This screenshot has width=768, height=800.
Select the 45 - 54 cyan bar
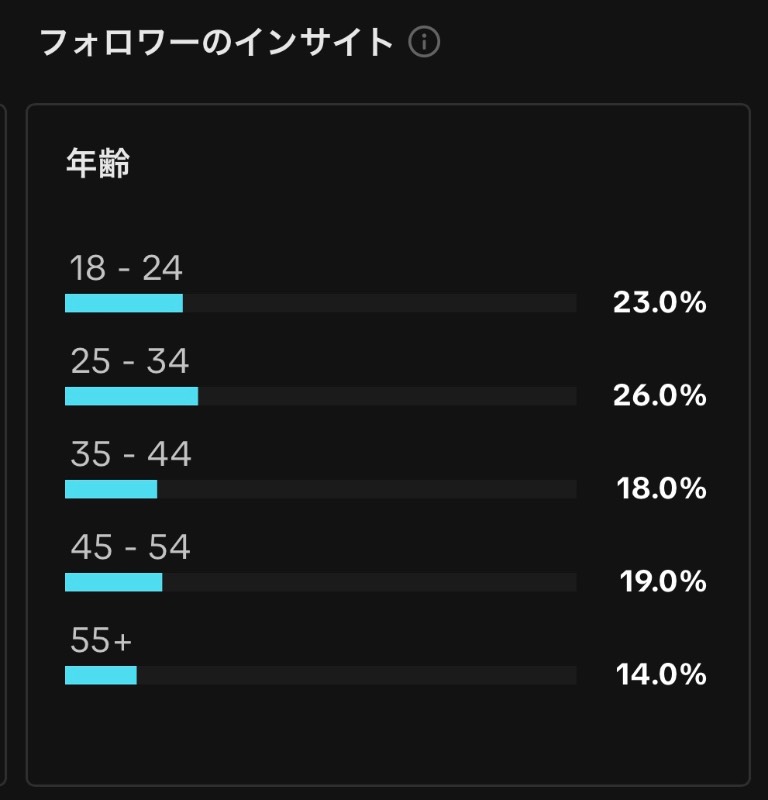tap(114, 582)
